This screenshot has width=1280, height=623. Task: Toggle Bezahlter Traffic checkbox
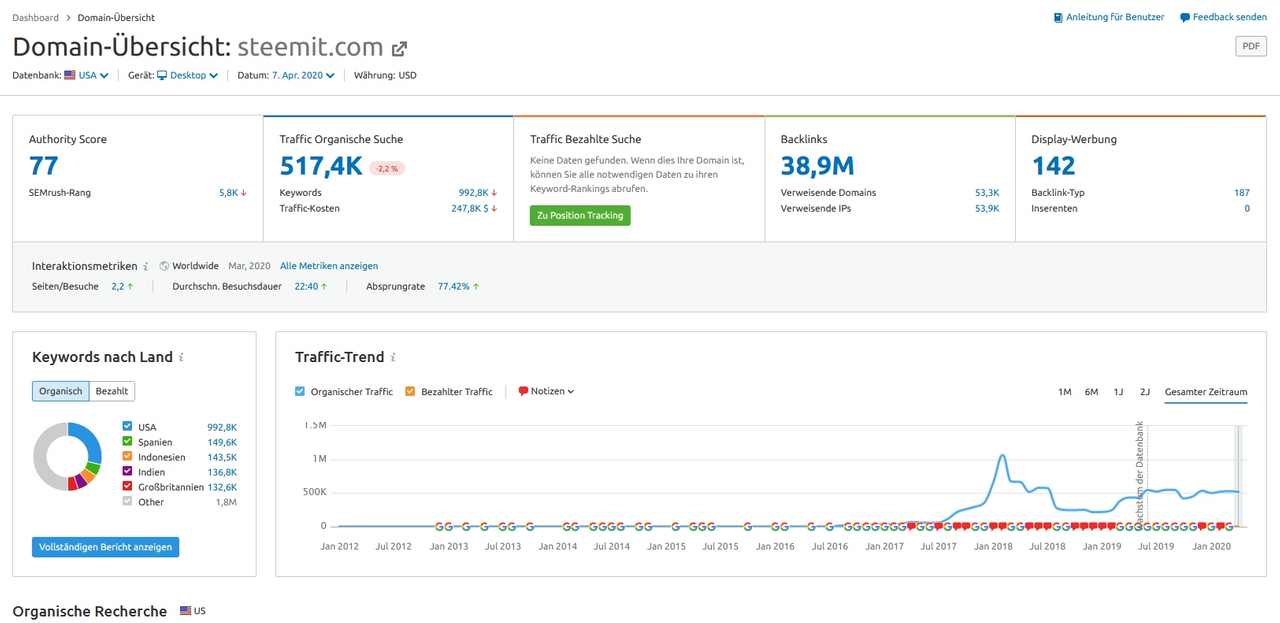tap(410, 392)
